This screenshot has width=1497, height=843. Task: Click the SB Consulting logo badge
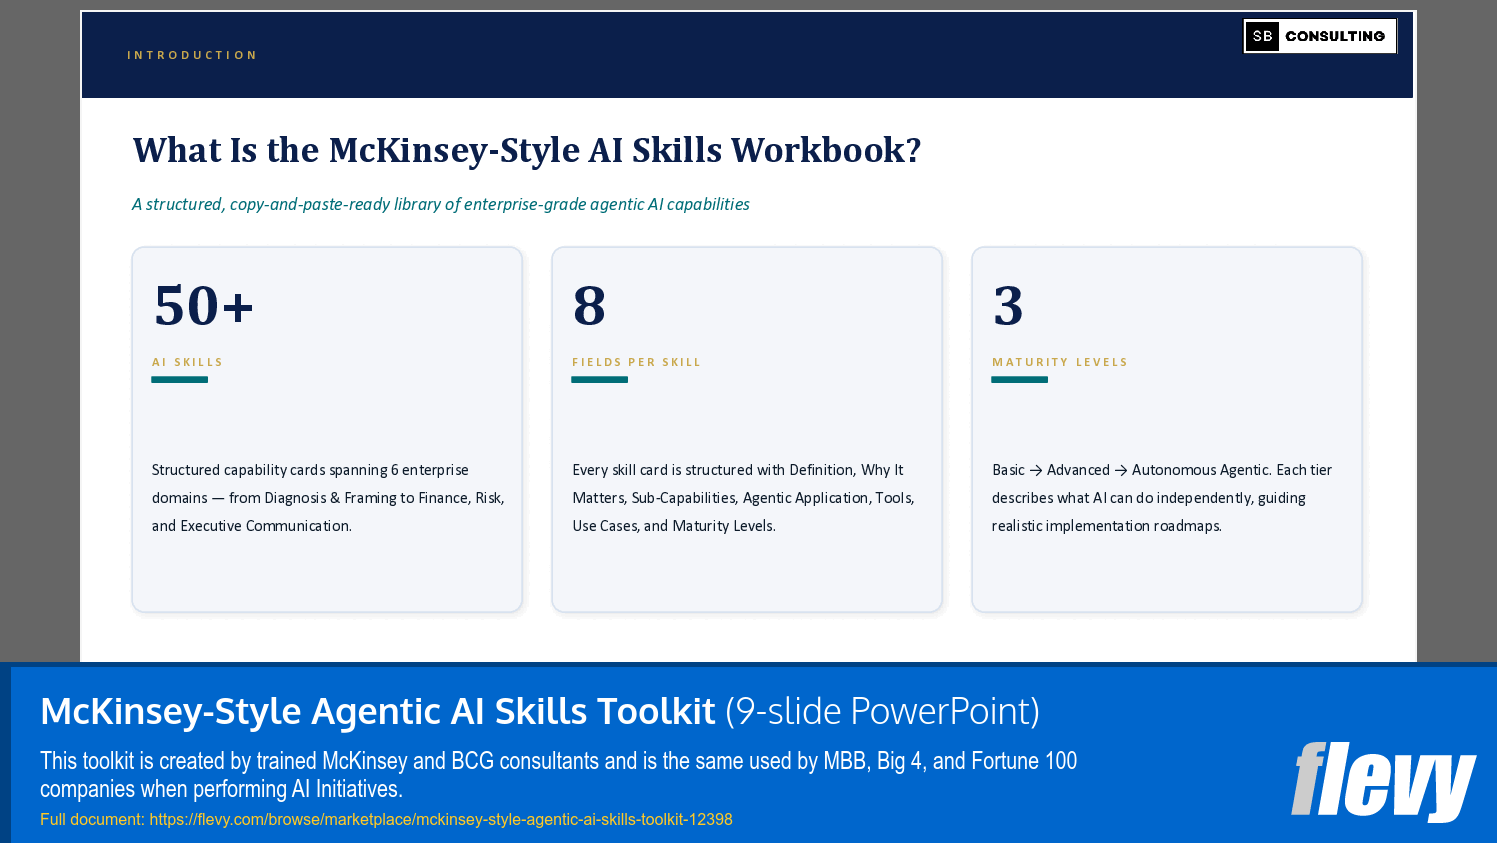[1319, 36]
